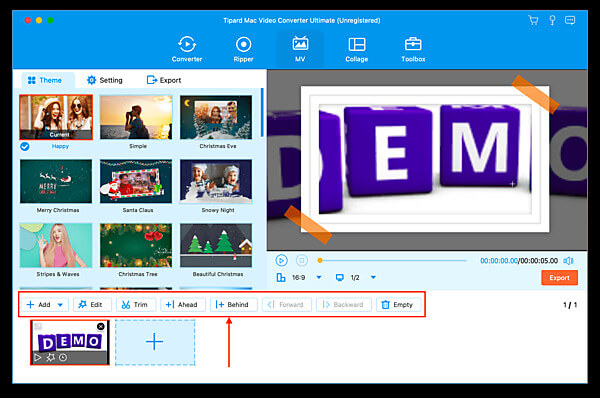The width and height of the screenshot is (600, 398).
Task: Remove the DEMO clip with its X icon
Action: pyautogui.click(x=101, y=326)
